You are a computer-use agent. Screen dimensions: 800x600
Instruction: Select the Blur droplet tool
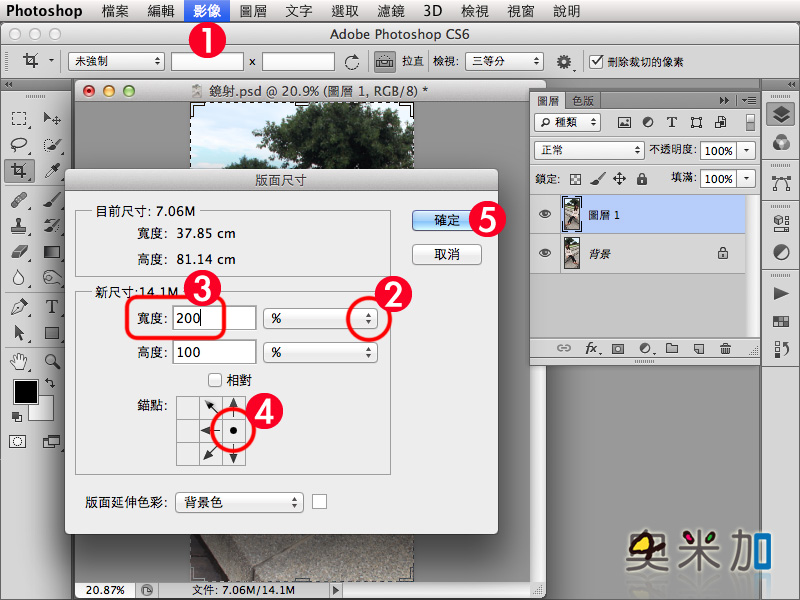click(x=19, y=278)
